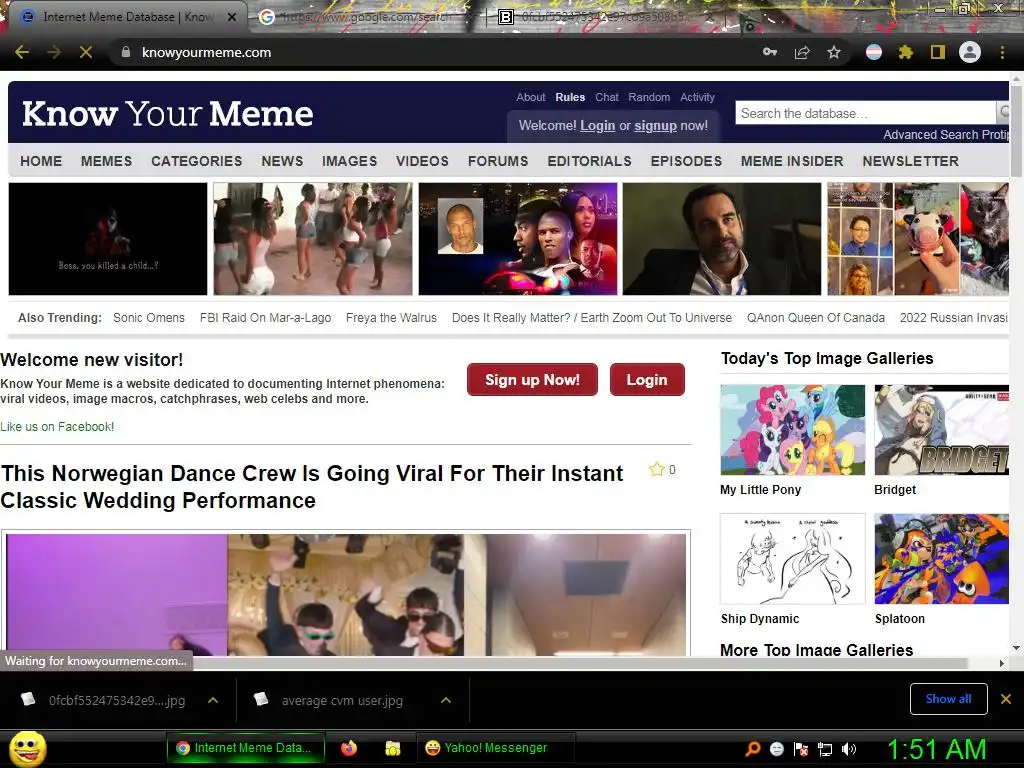This screenshot has width=1024, height=768.
Task: Go to the VIDEOS section
Action: 422,161
